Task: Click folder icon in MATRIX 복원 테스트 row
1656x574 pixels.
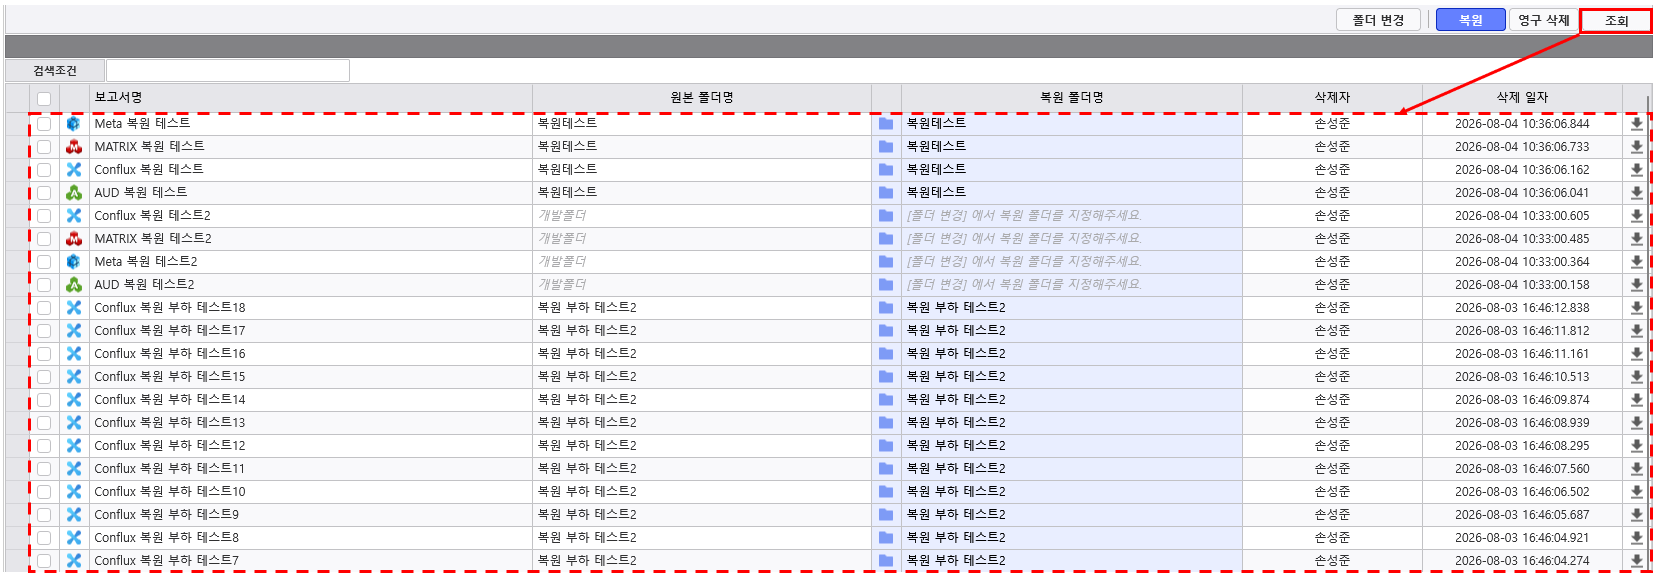Action: (x=886, y=147)
